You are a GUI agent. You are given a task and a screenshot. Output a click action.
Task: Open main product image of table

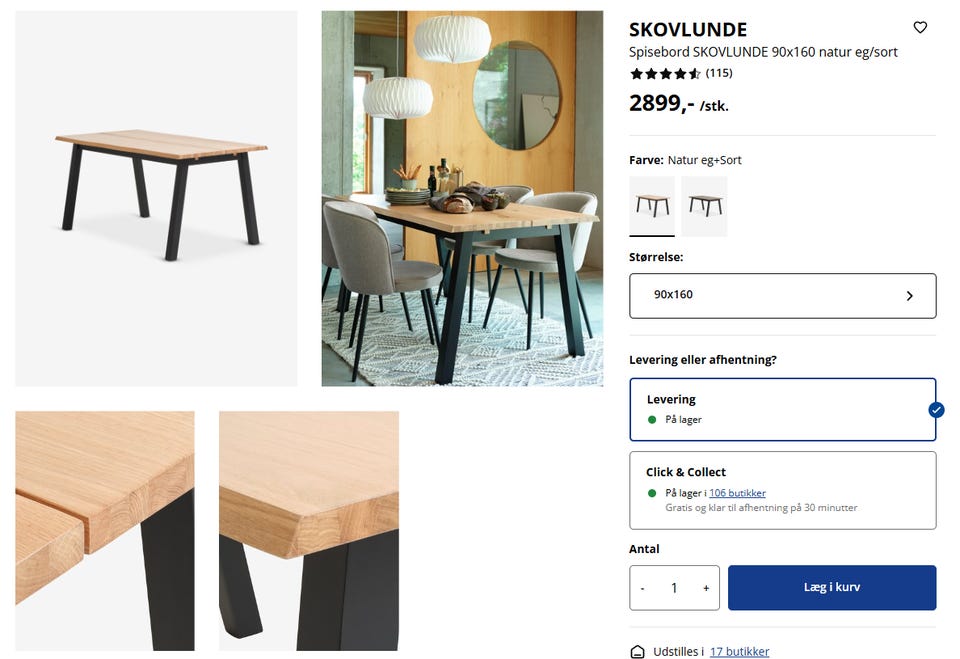tap(156, 198)
